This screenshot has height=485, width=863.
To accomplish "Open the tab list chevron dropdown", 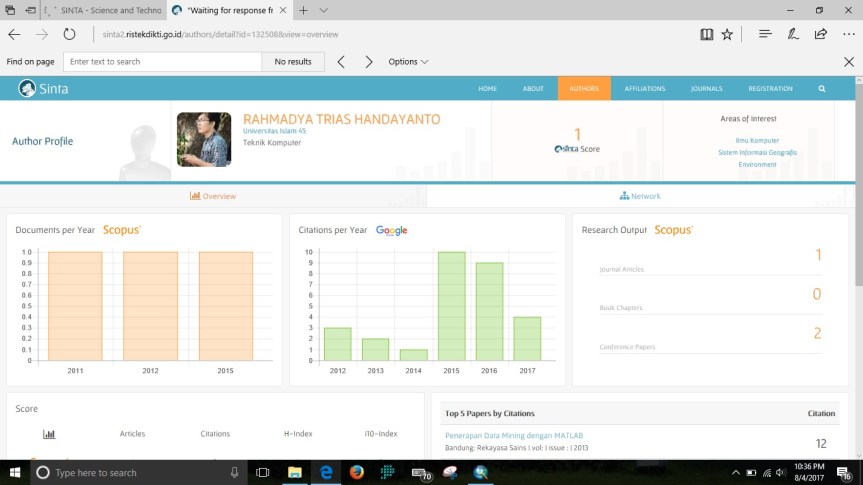I will (x=324, y=10).
